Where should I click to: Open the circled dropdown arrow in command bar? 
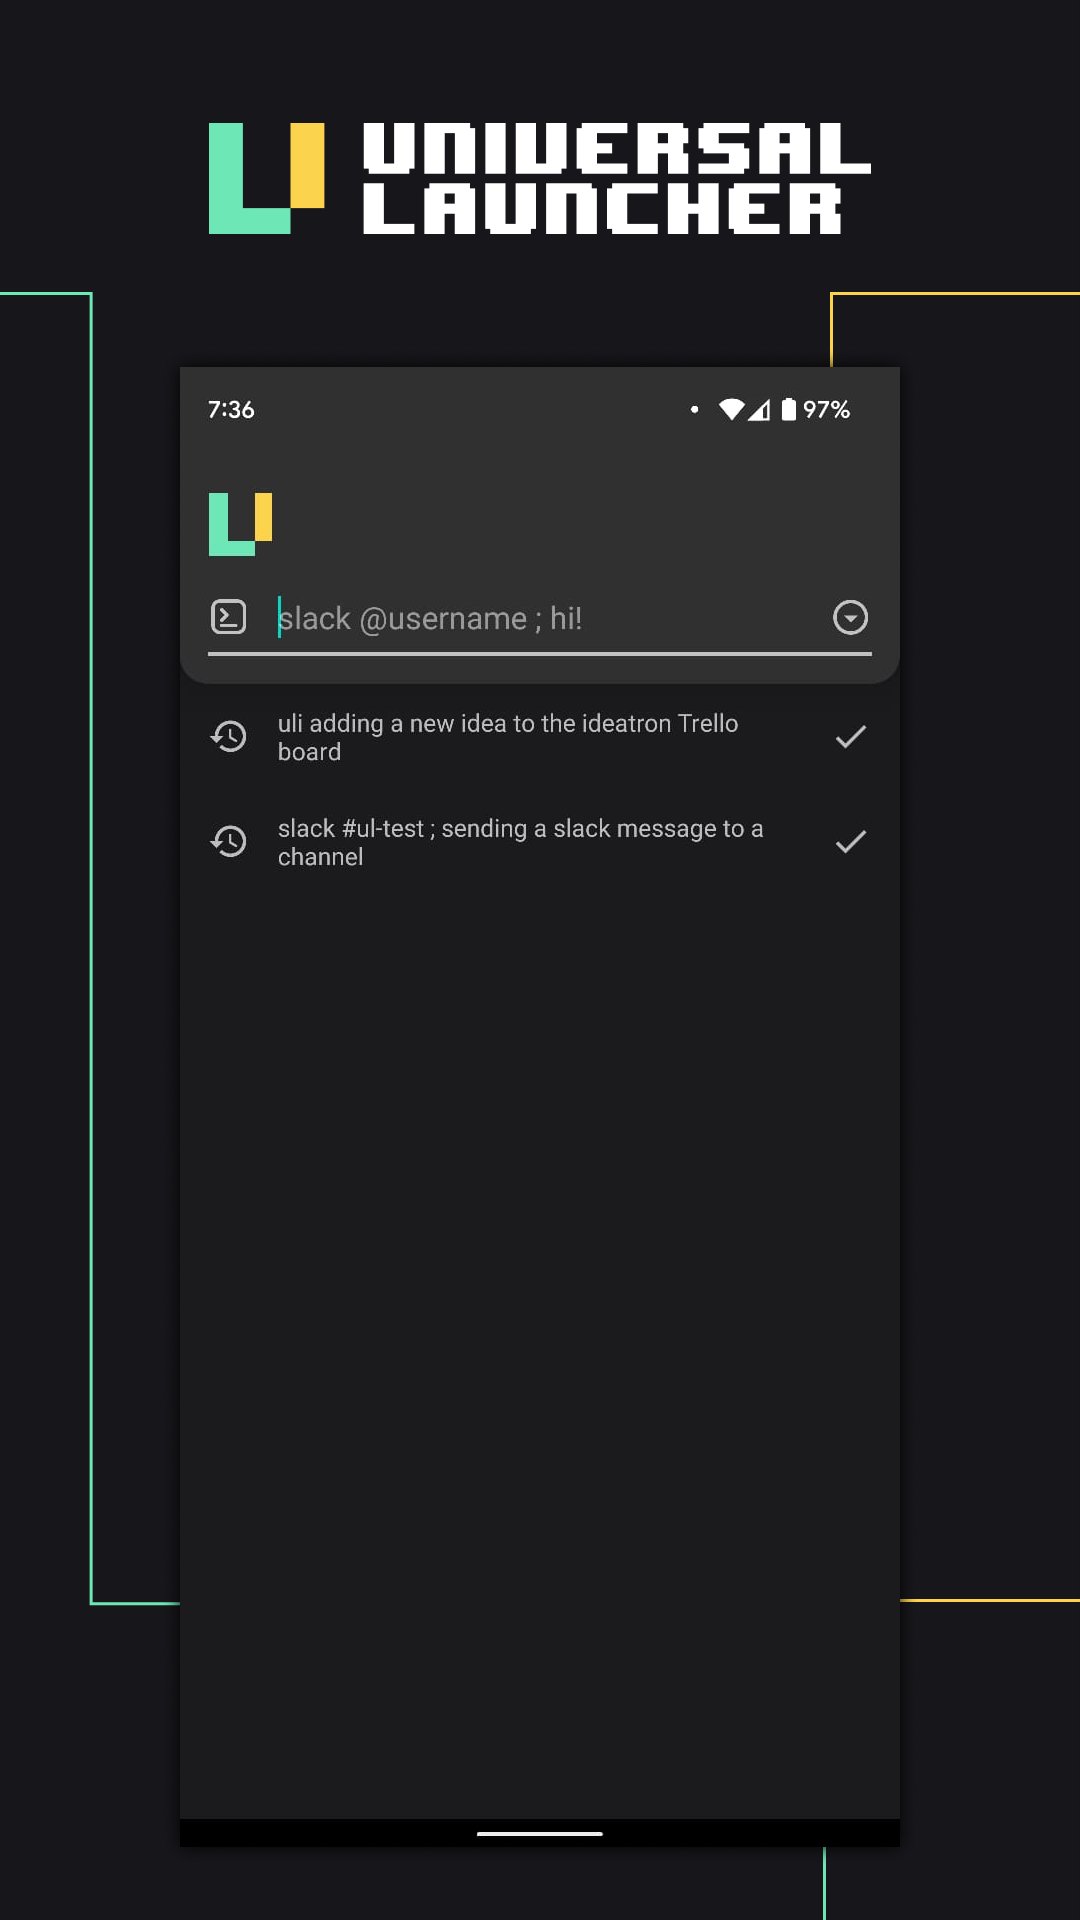tap(850, 617)
